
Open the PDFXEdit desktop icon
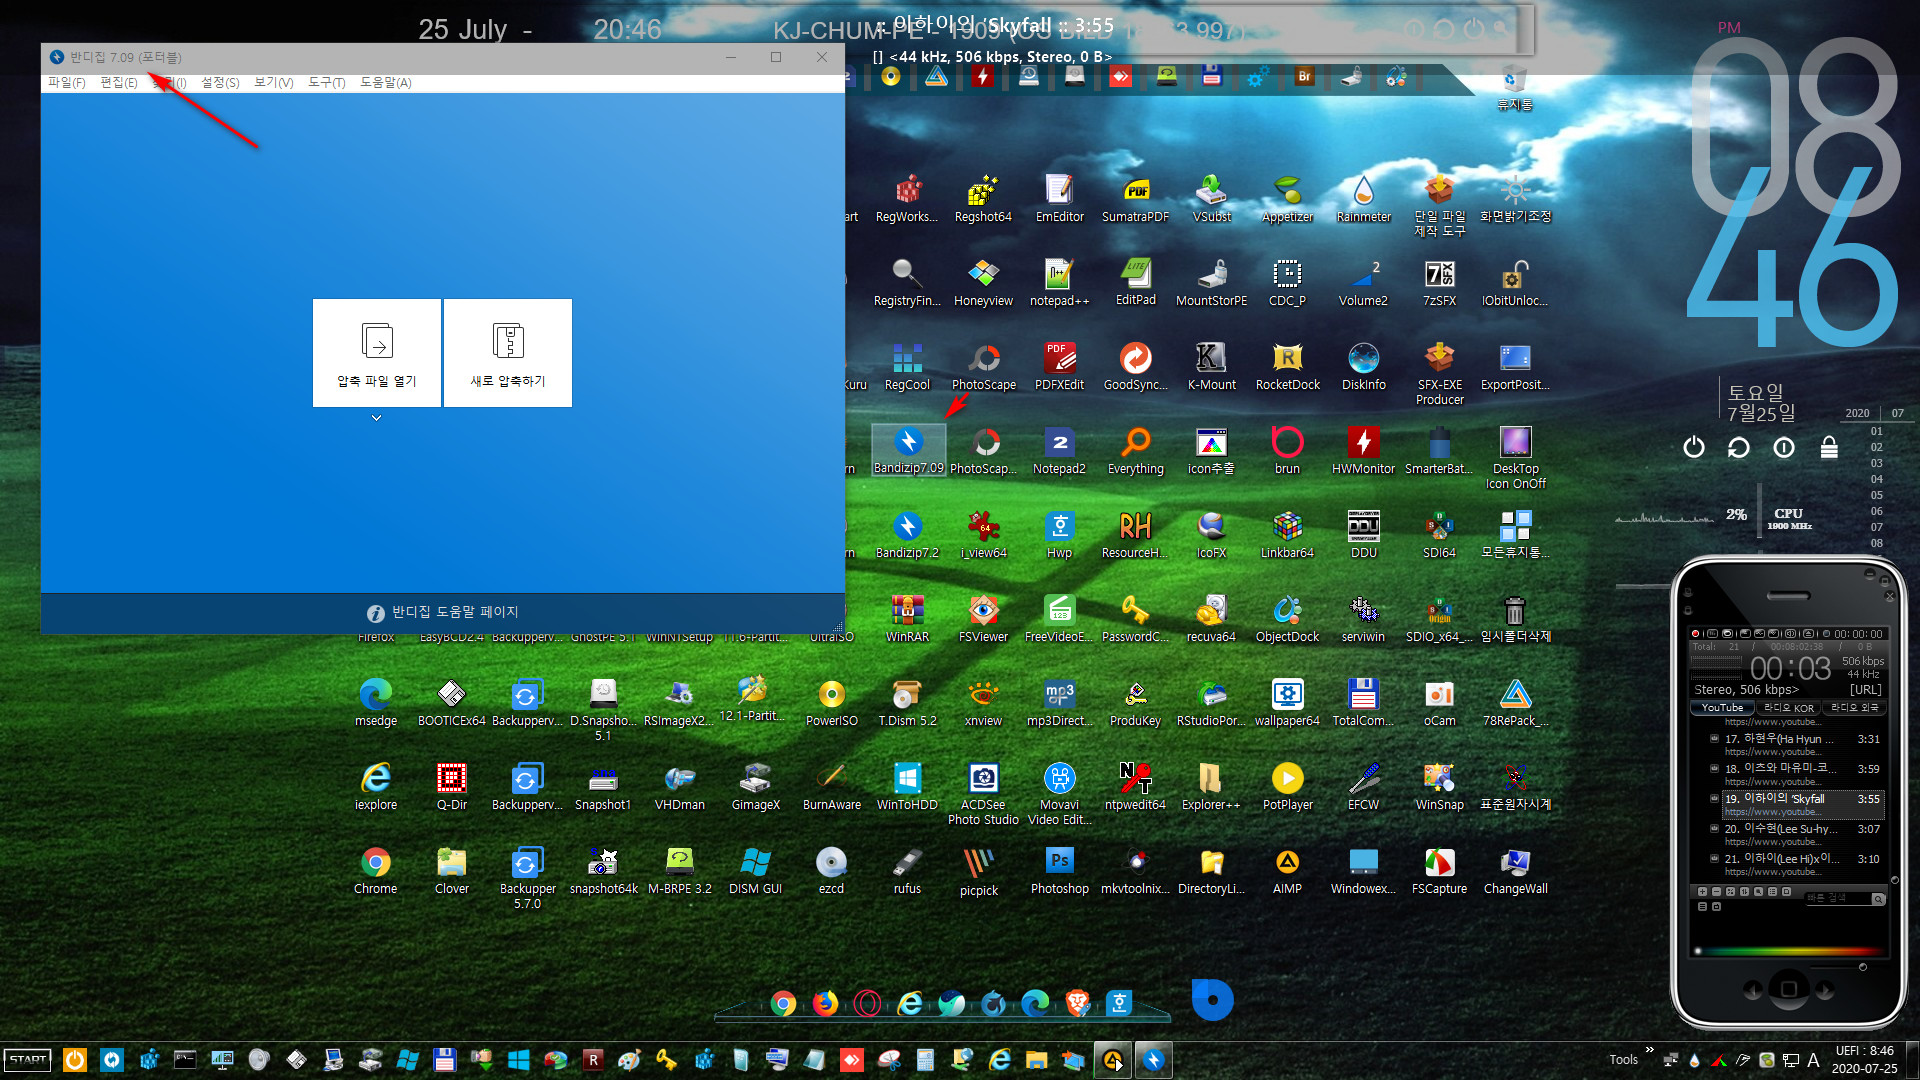click(x=1059, y=367)
